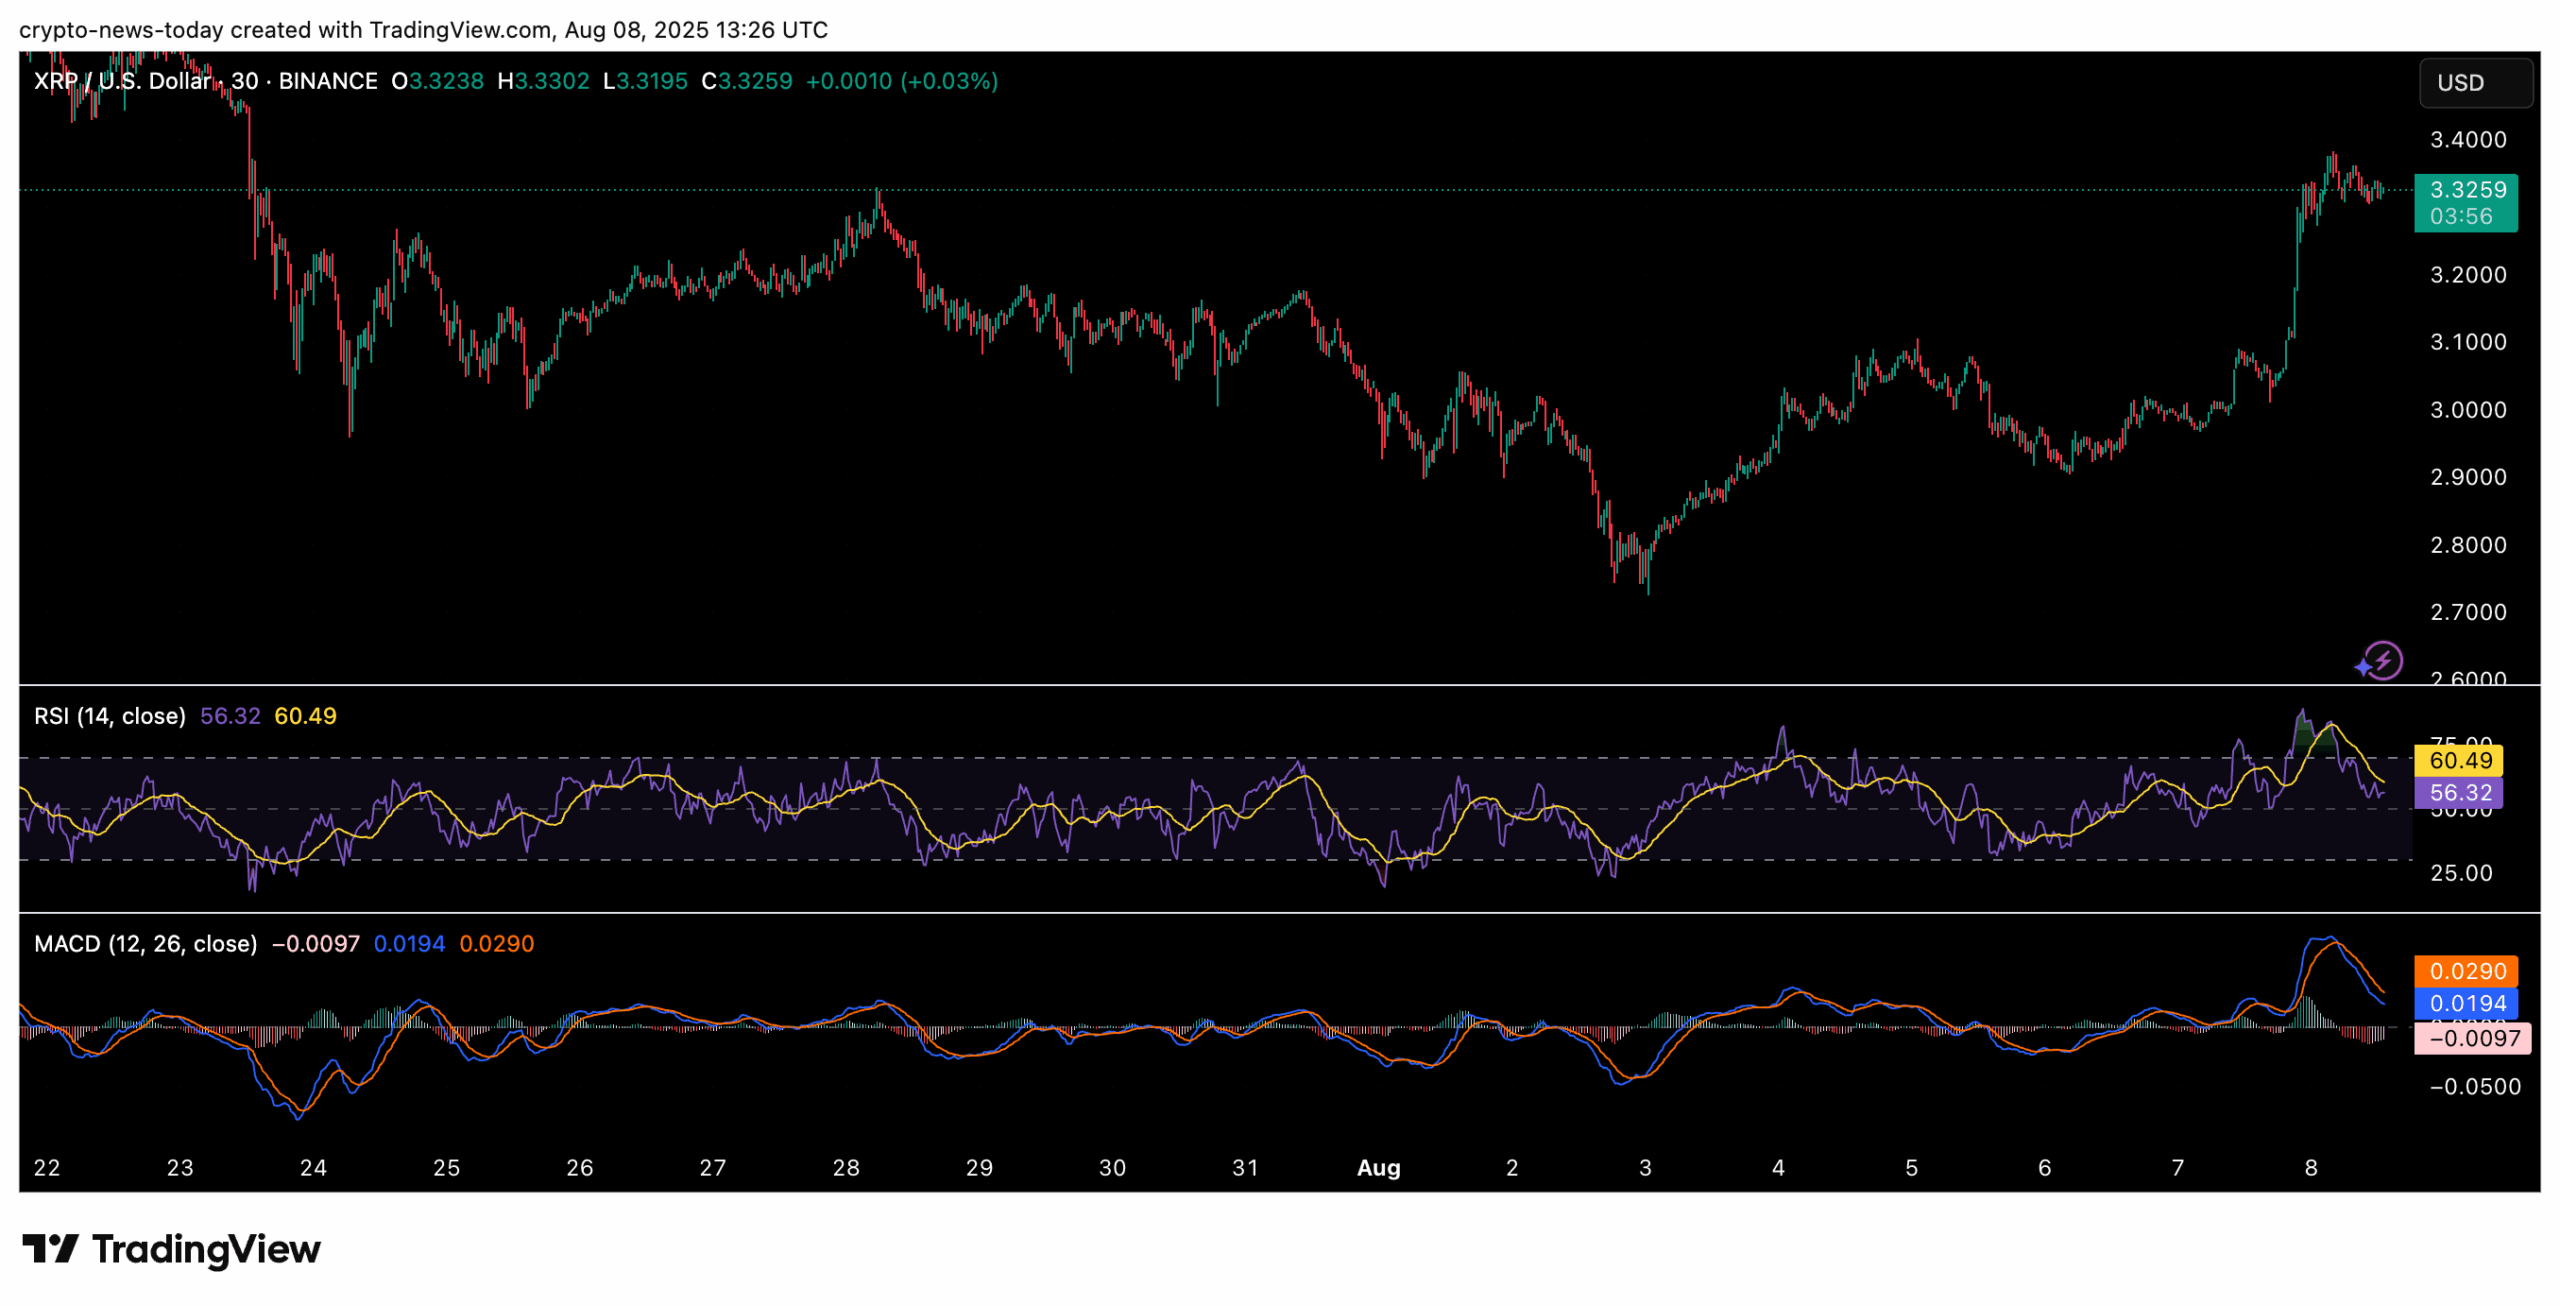The image size is (2560, 1306).
Task: Select the XRP / U.S. Dollar symbol title
Action: tap(122, 81)
